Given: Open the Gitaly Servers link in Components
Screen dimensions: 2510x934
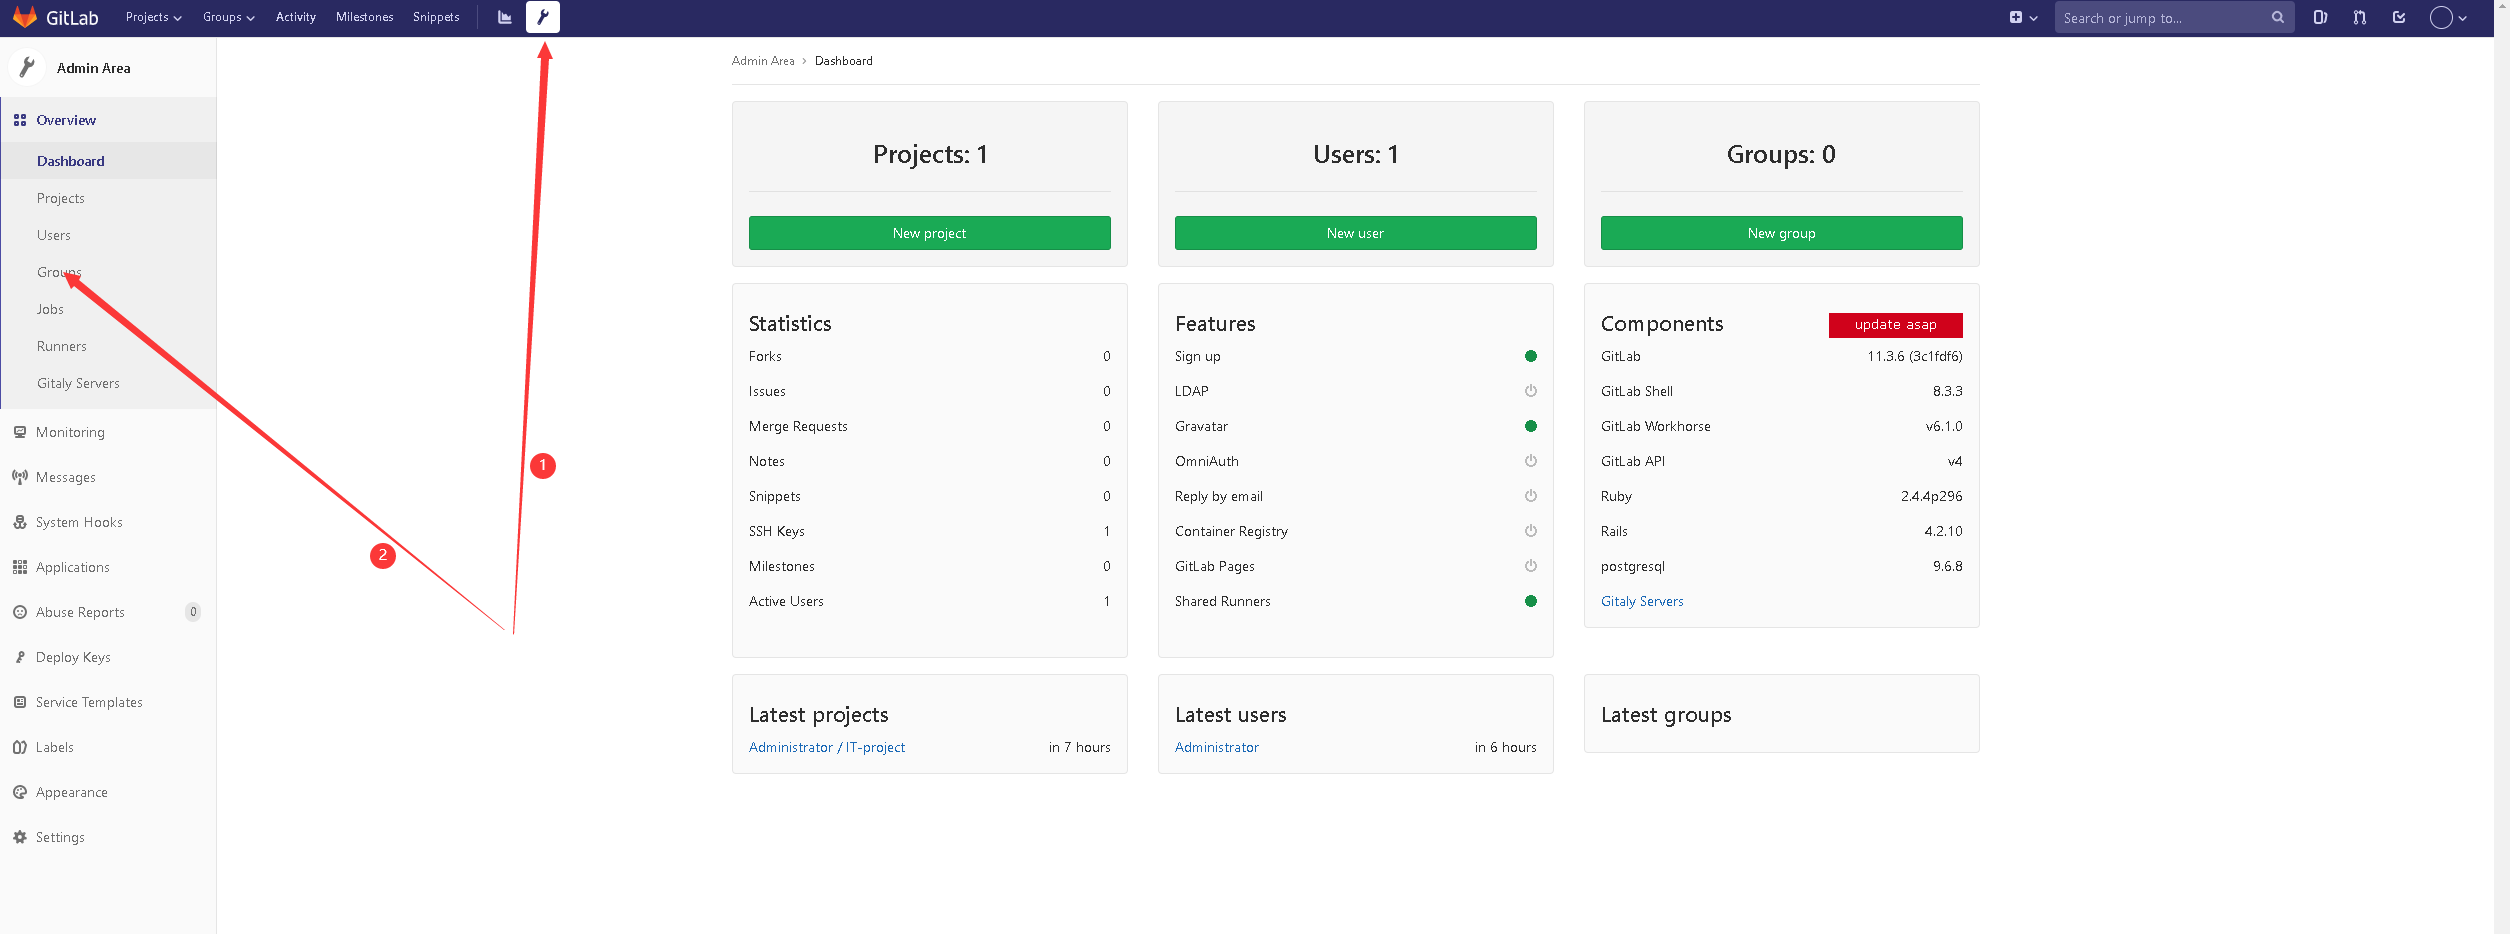Looking at the screenshot, I should click(x=1642, y=601).
